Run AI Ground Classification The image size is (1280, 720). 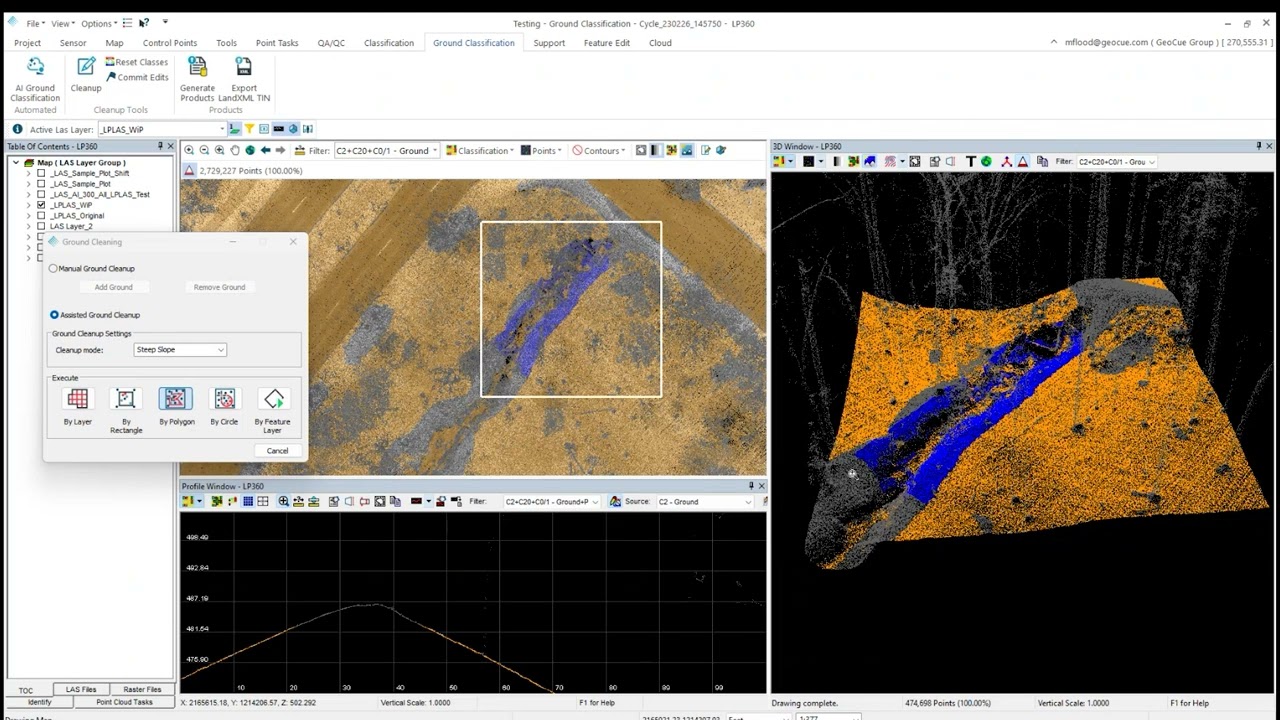(x=35, y=78)
